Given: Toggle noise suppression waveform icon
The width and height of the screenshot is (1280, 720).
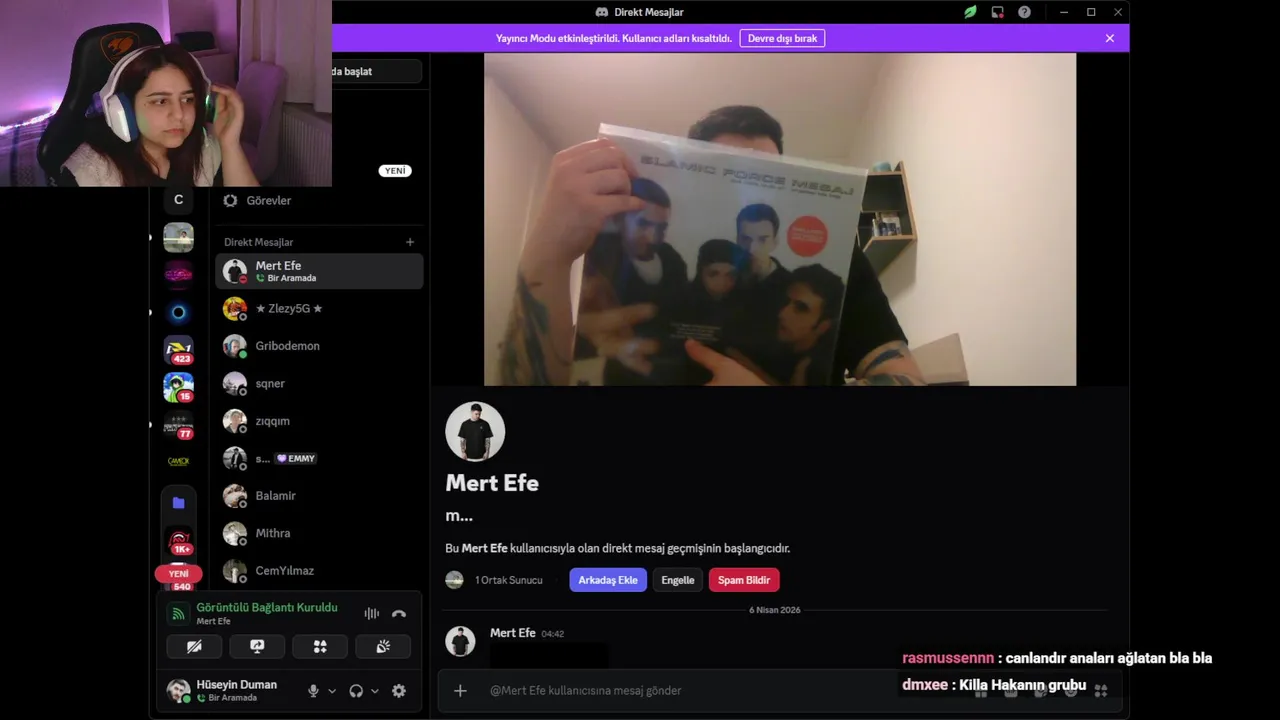Looking at the screenshot, I should click(372, 614).
